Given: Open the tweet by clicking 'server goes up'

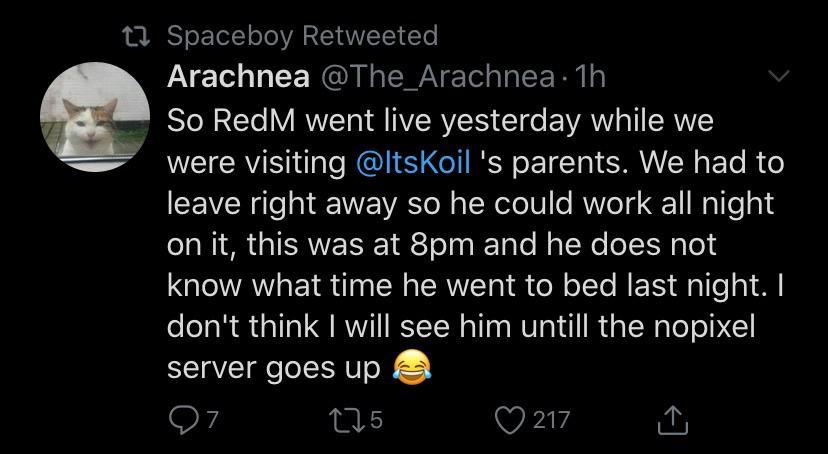Looking at the screenshot, I should 273,368.
